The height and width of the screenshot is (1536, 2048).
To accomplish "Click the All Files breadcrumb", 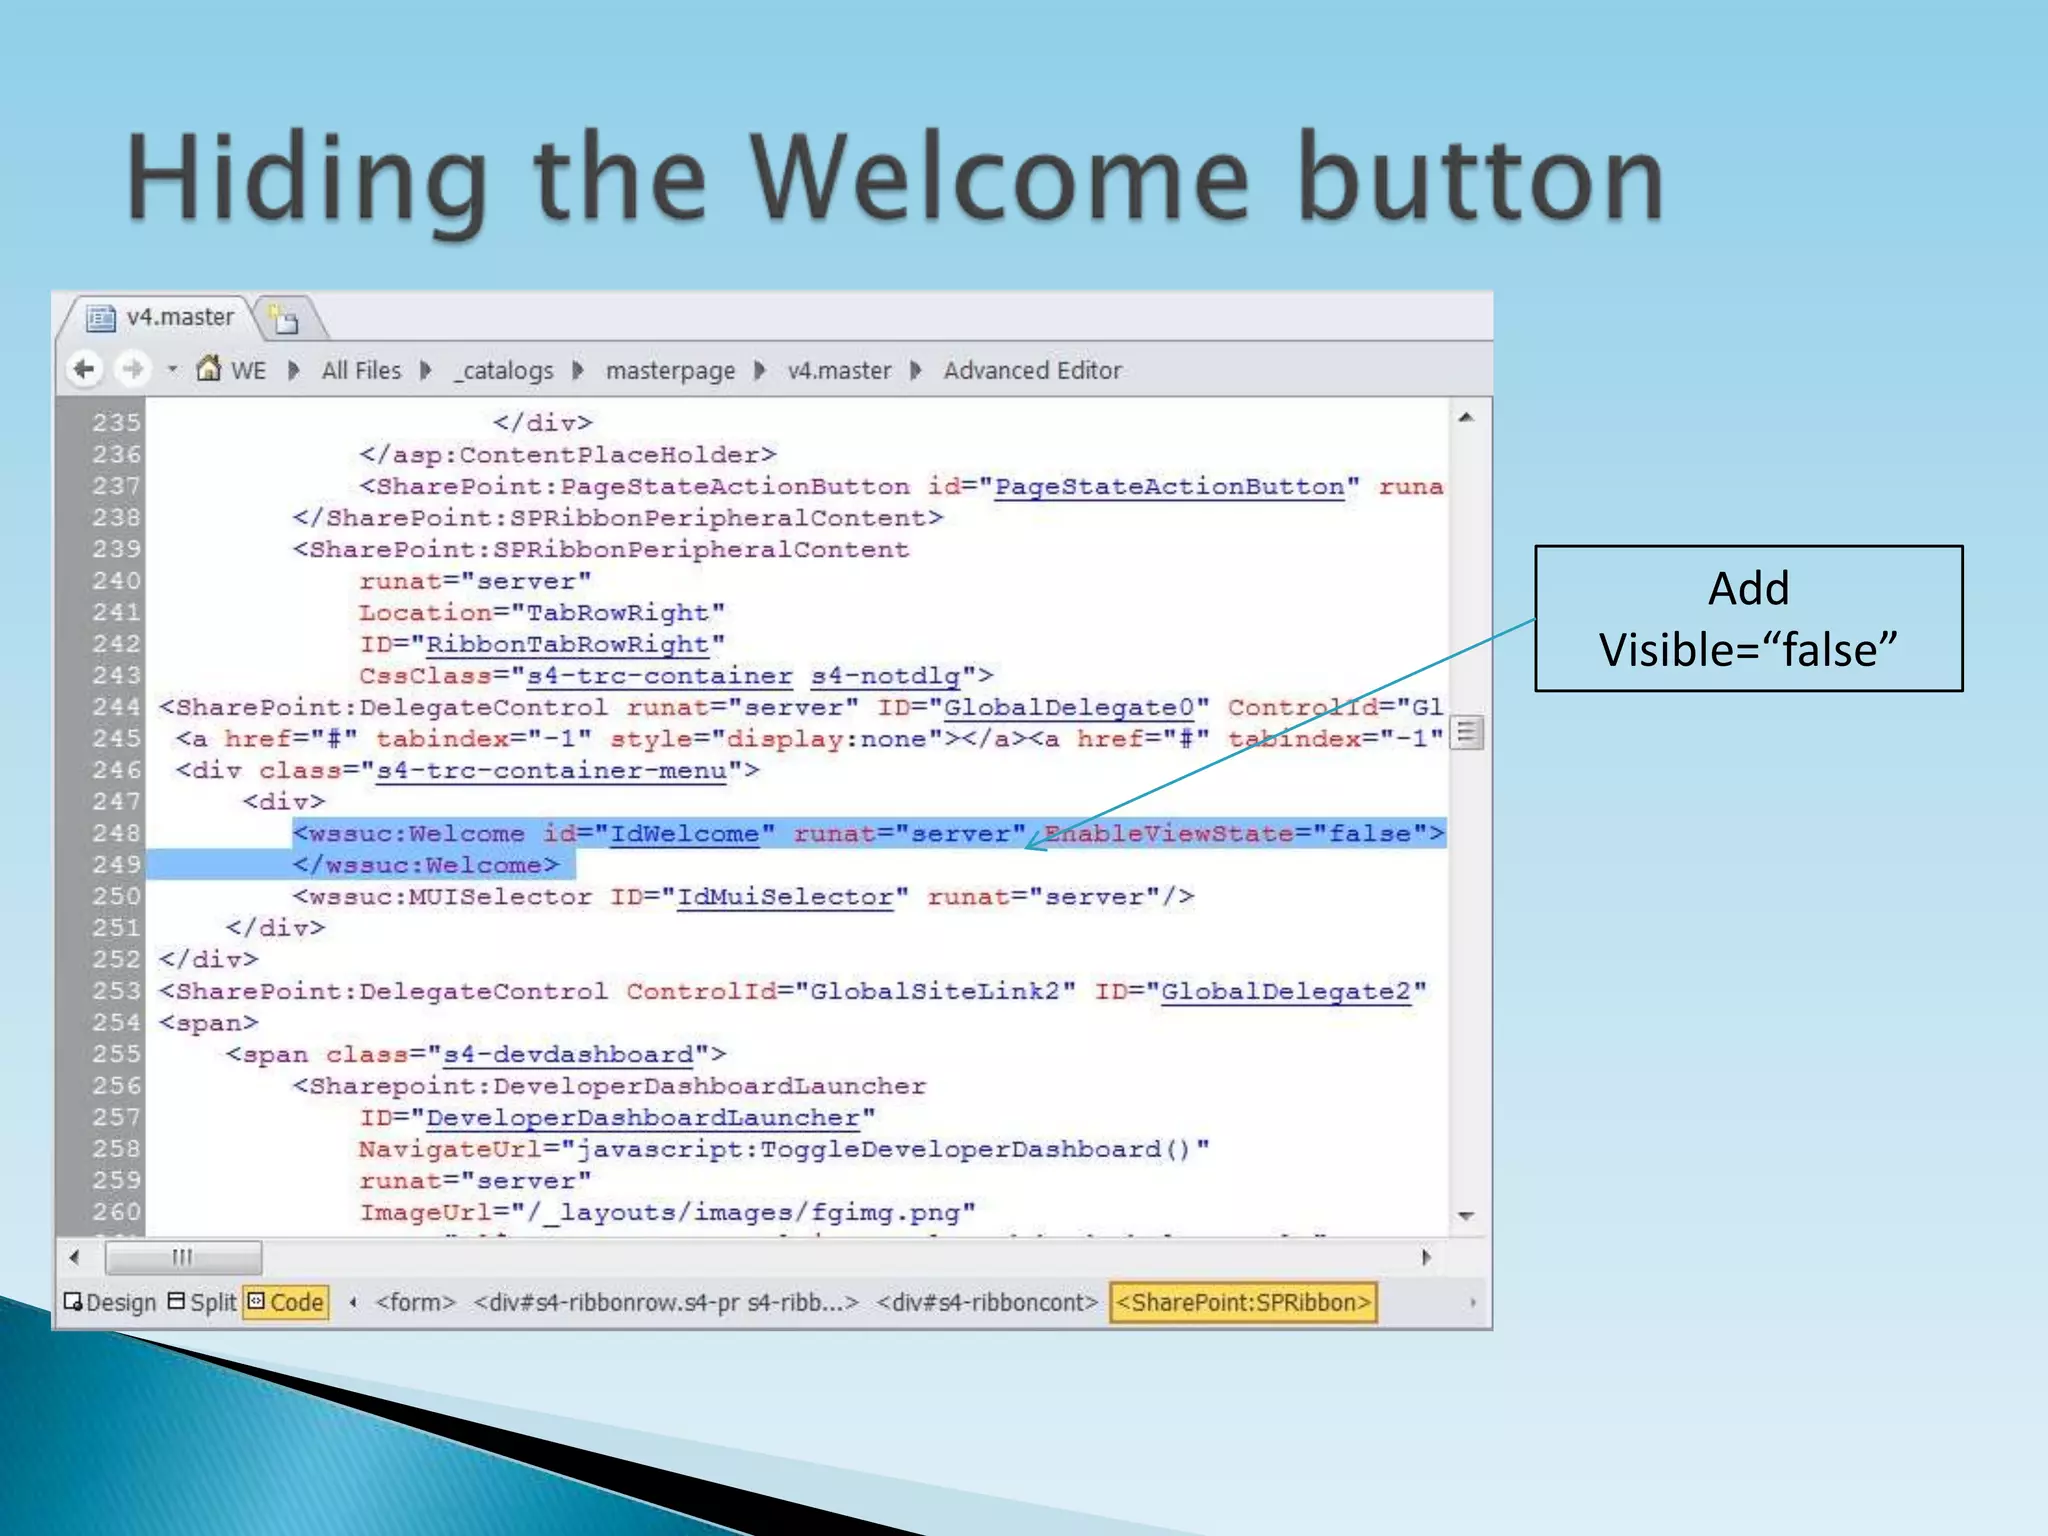I will pos(360,371).
